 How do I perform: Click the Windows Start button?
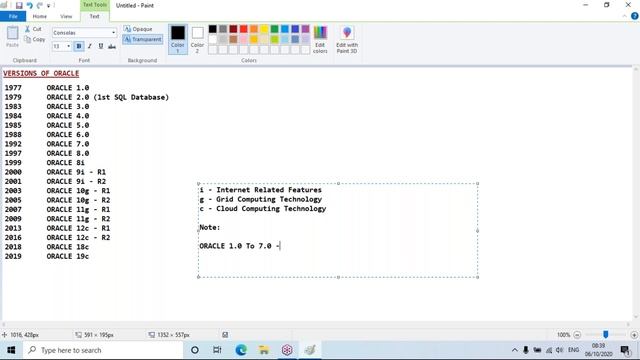[x=11, y=350]
